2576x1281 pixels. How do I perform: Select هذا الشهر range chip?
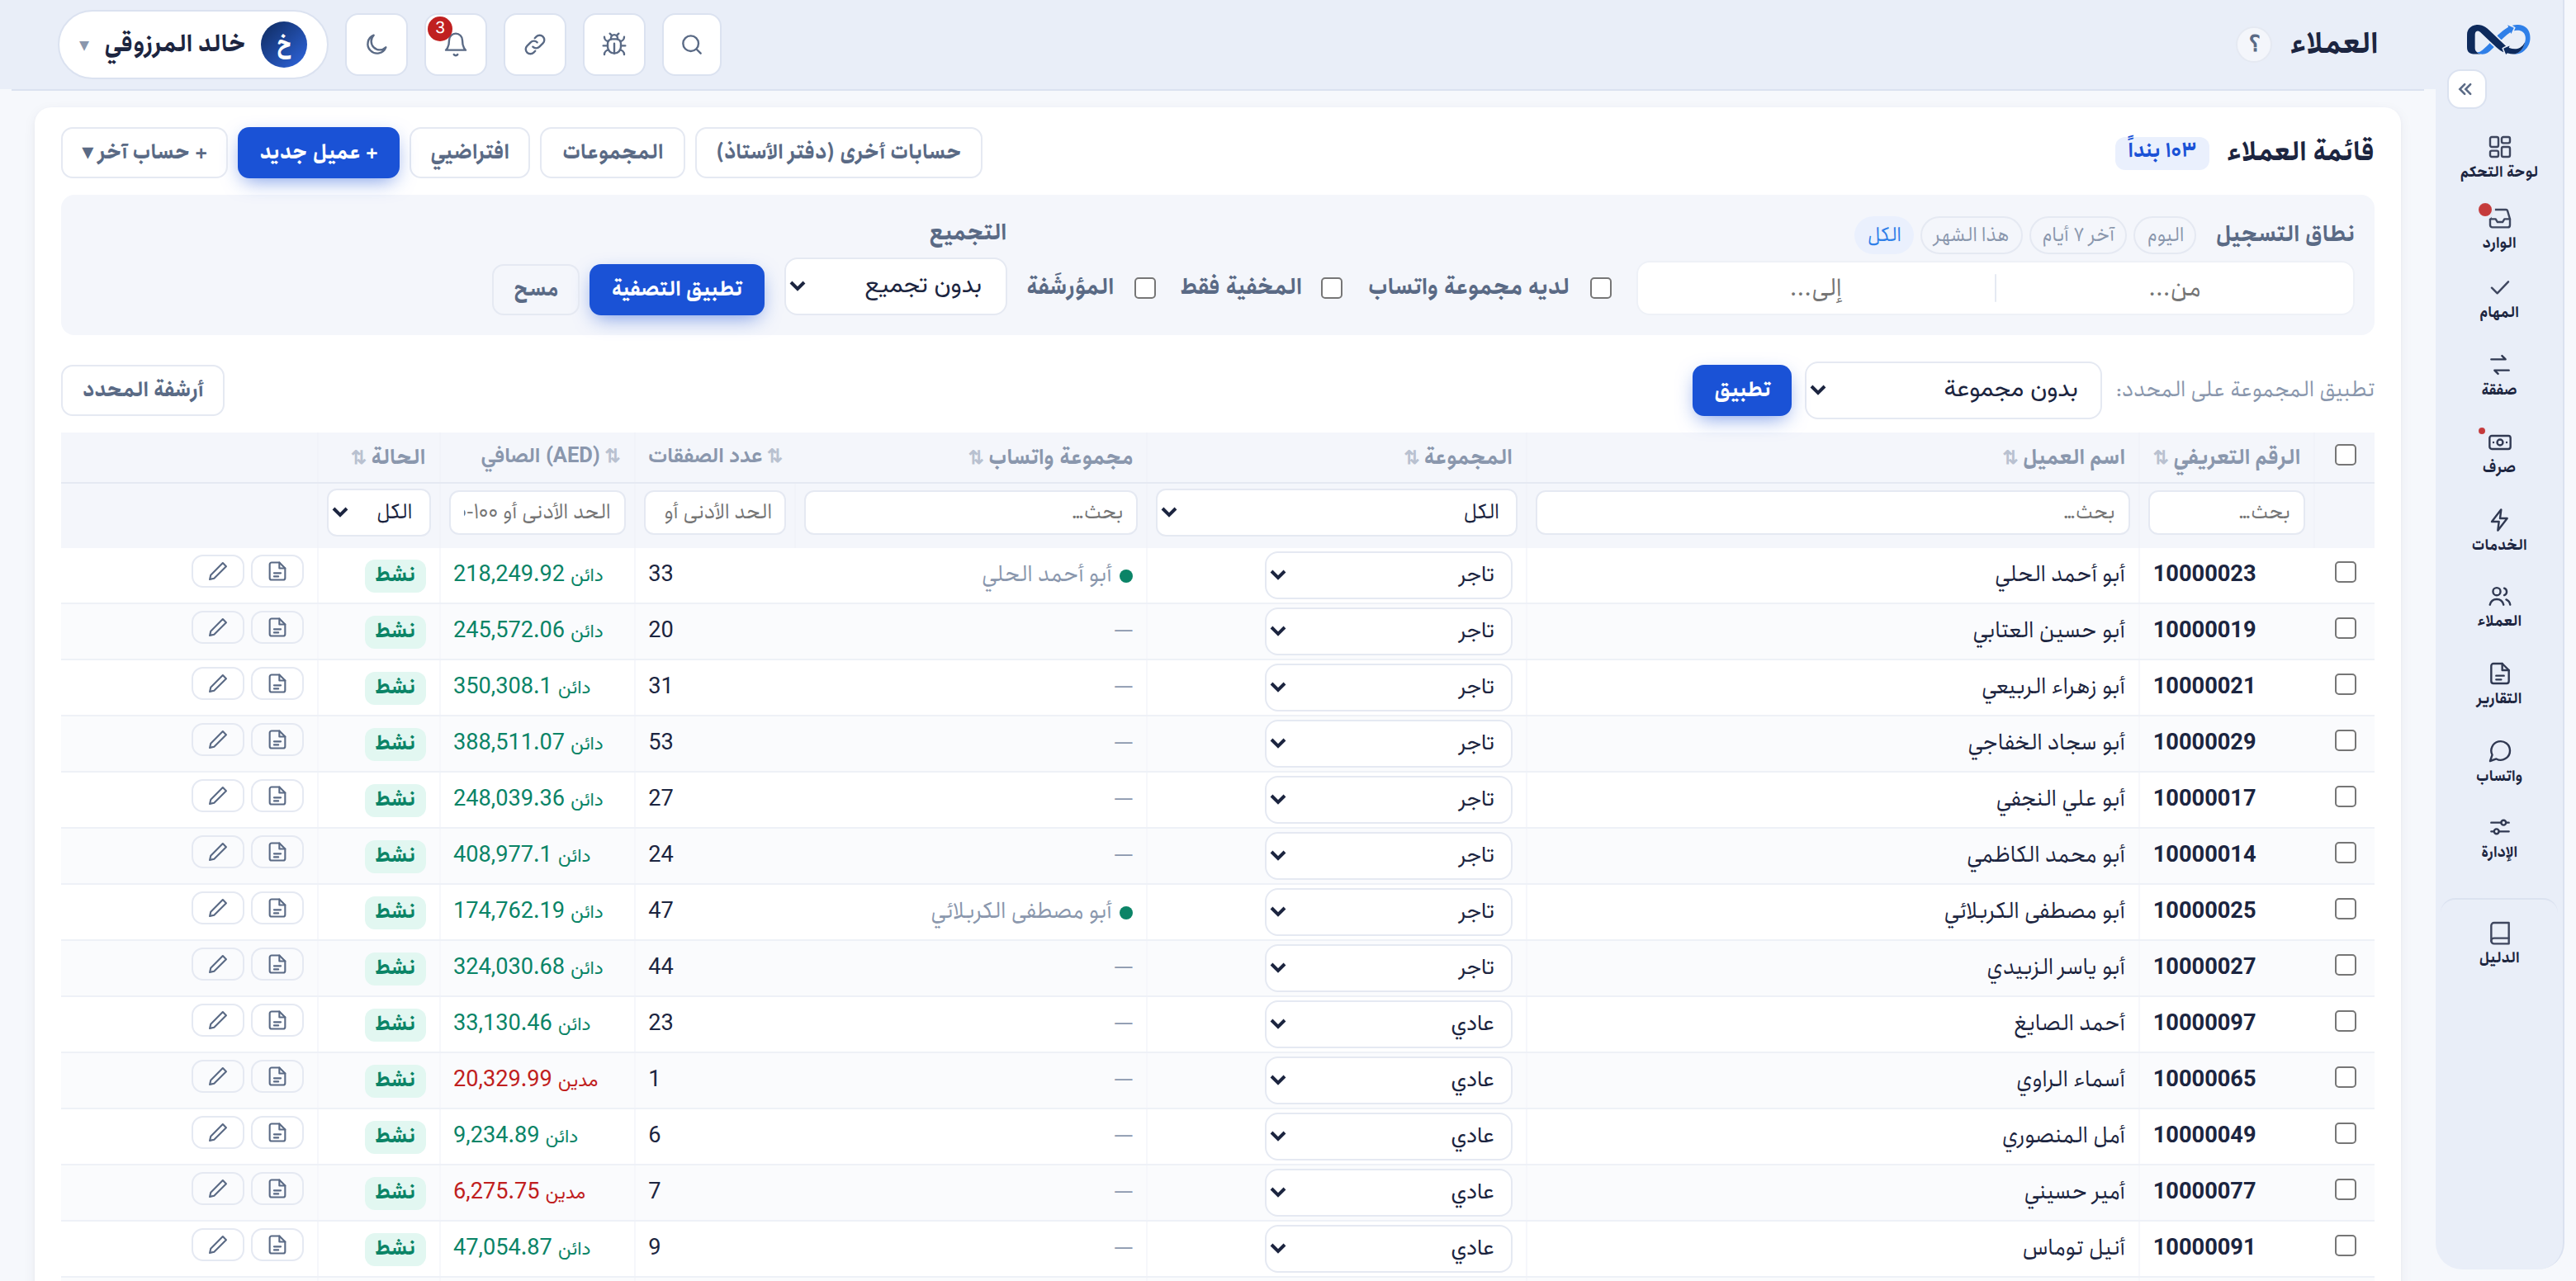coord(1970,235)
